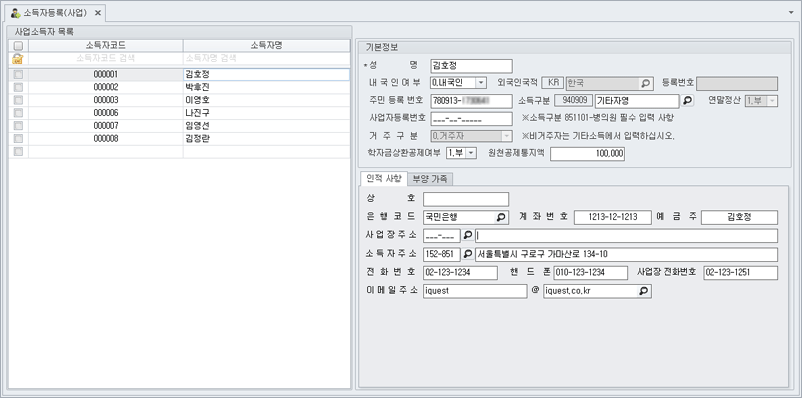The height and width of the screenshot is (398, 802).
Task: Select 김호정 in the earner list
Action: 266,75
